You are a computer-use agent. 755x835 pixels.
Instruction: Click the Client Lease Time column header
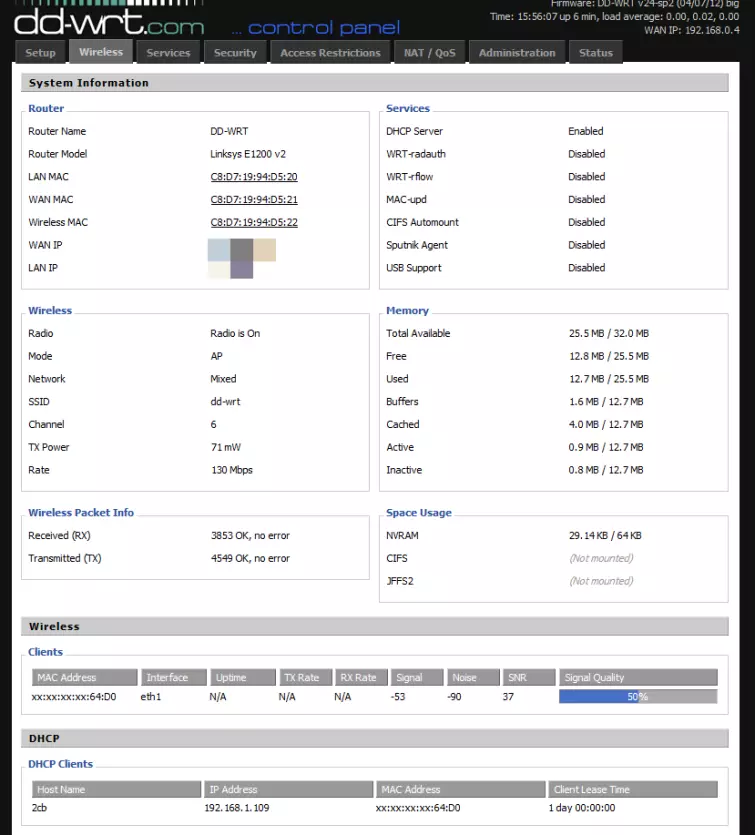(x=632, y=789)
